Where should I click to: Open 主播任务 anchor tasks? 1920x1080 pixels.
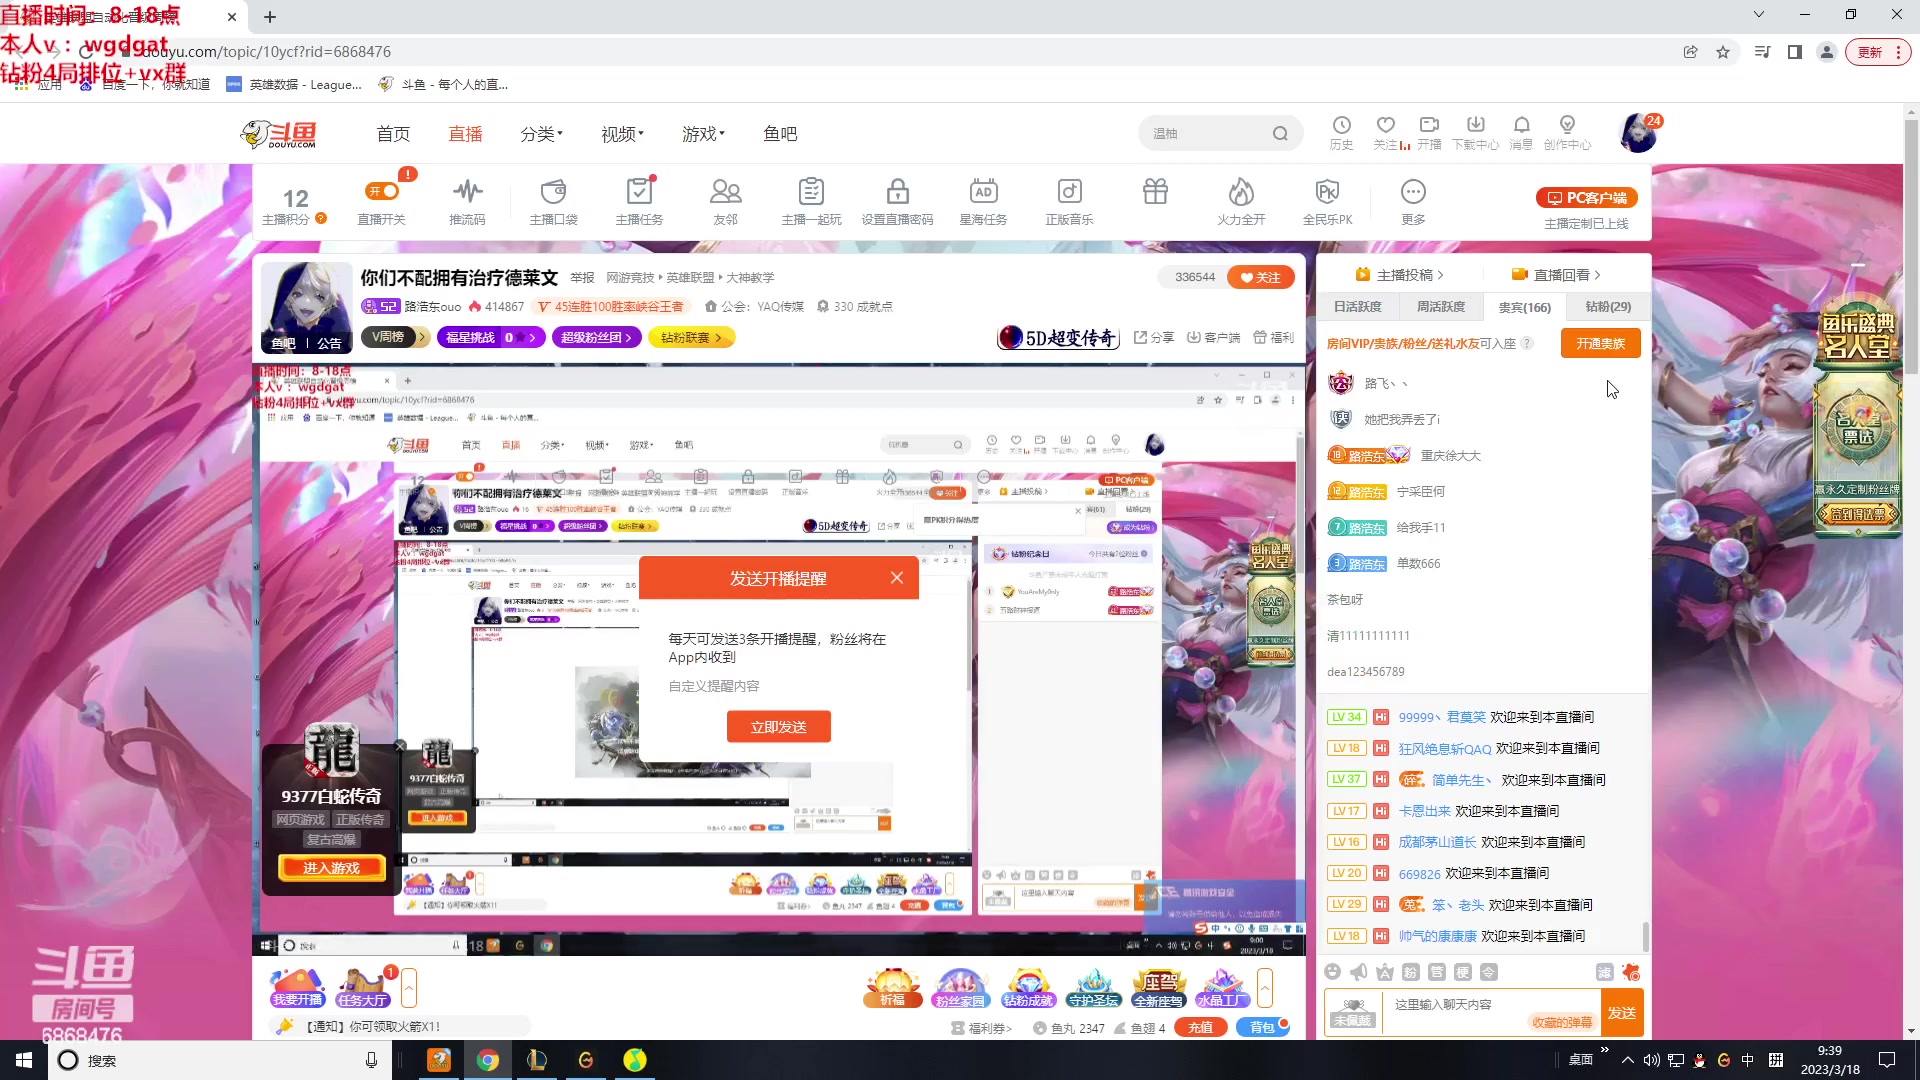[639, 200]
